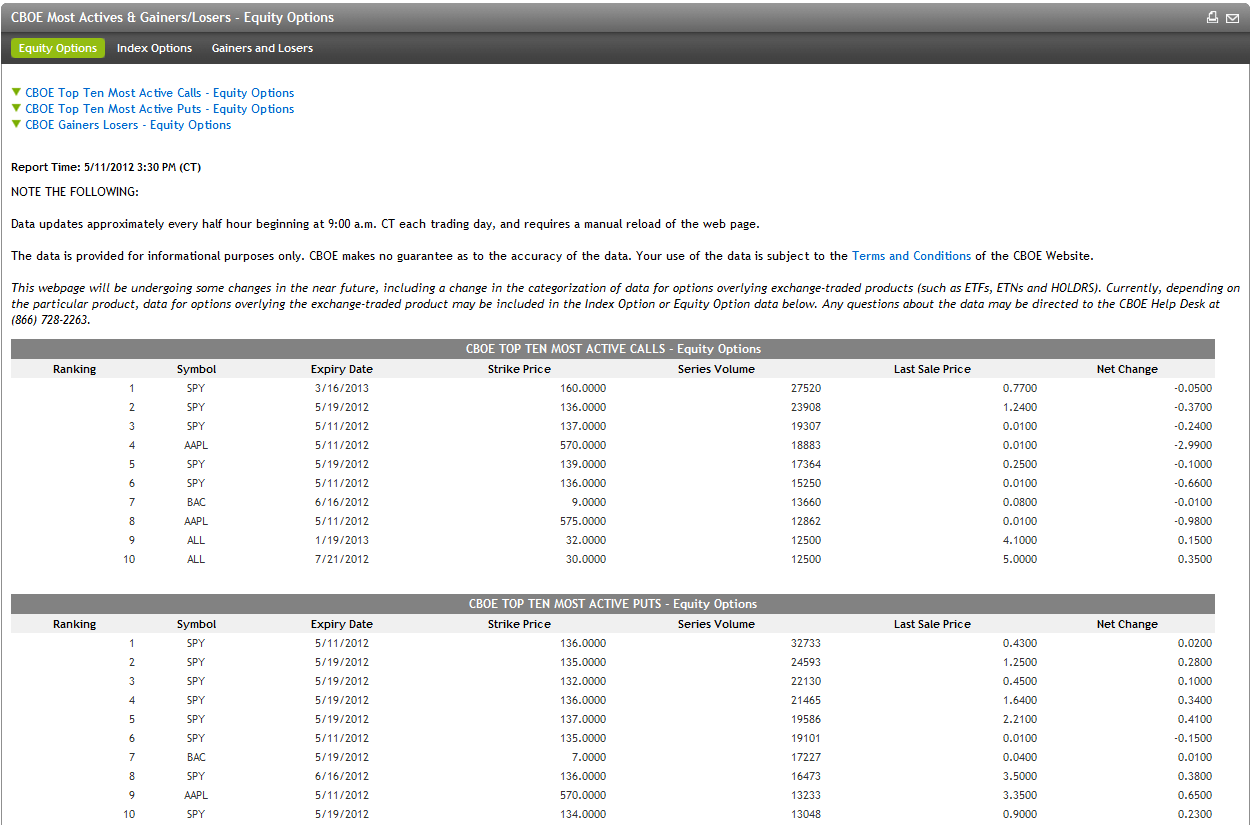Open CBOE Gainers Losers - Equity Options link
1251x825 pixels.
pyautogui.click(x=128, y=125)
